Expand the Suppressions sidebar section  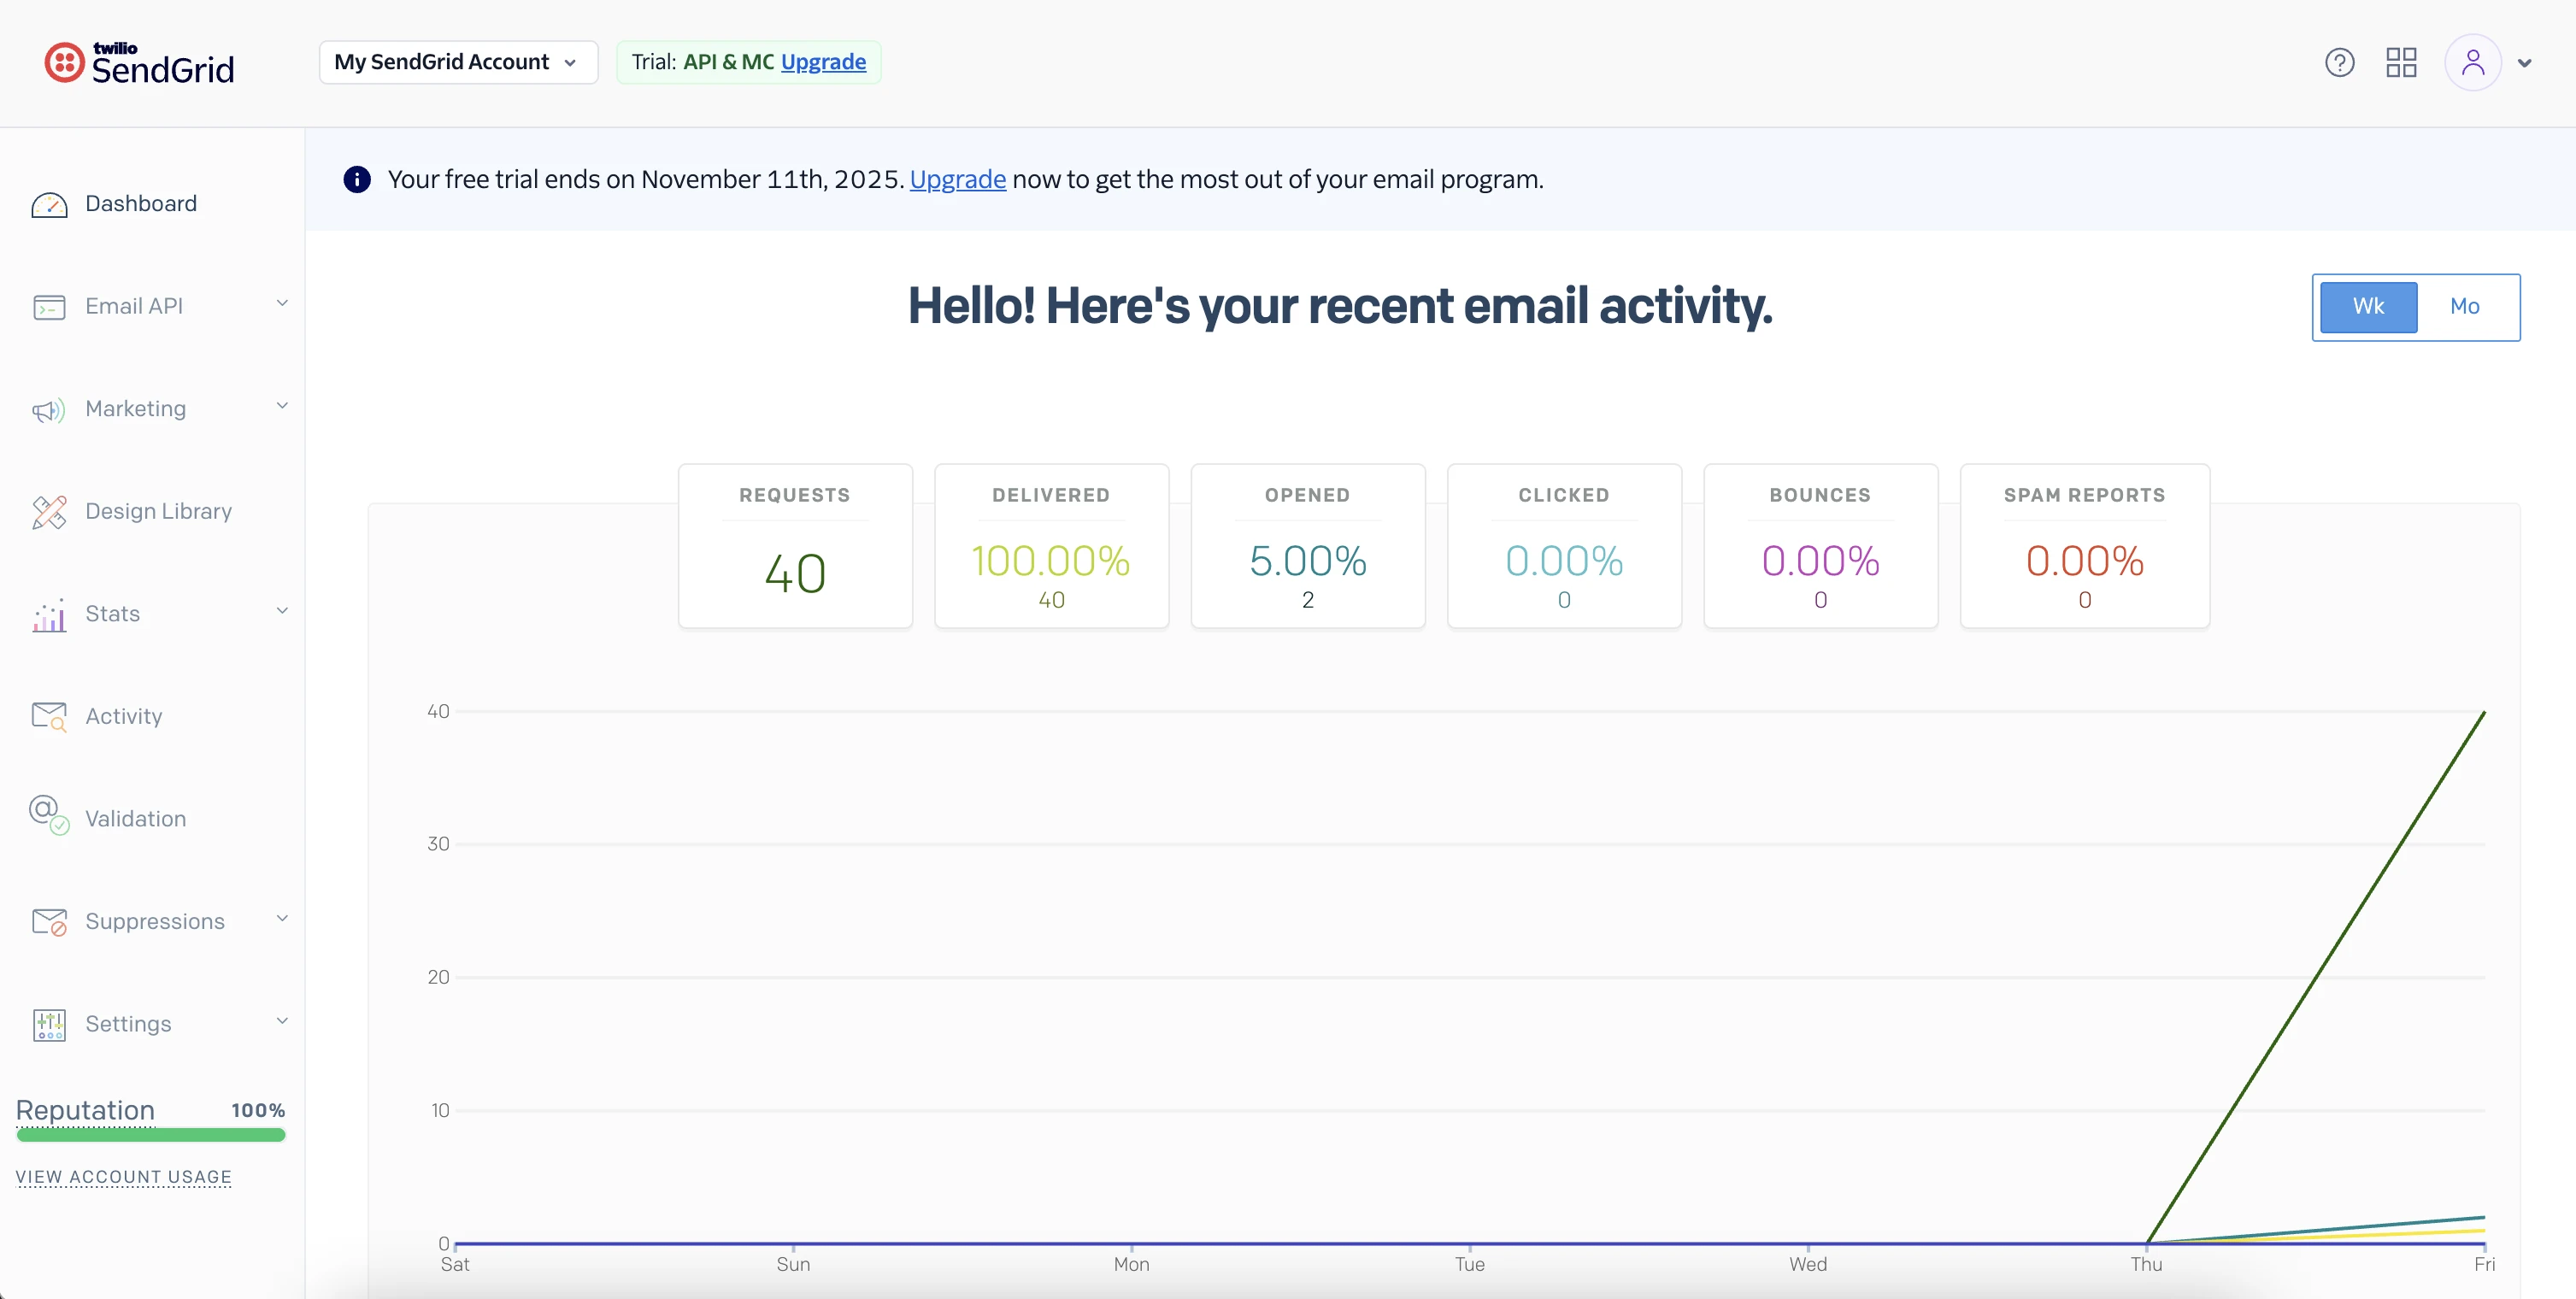click(155, 921)
